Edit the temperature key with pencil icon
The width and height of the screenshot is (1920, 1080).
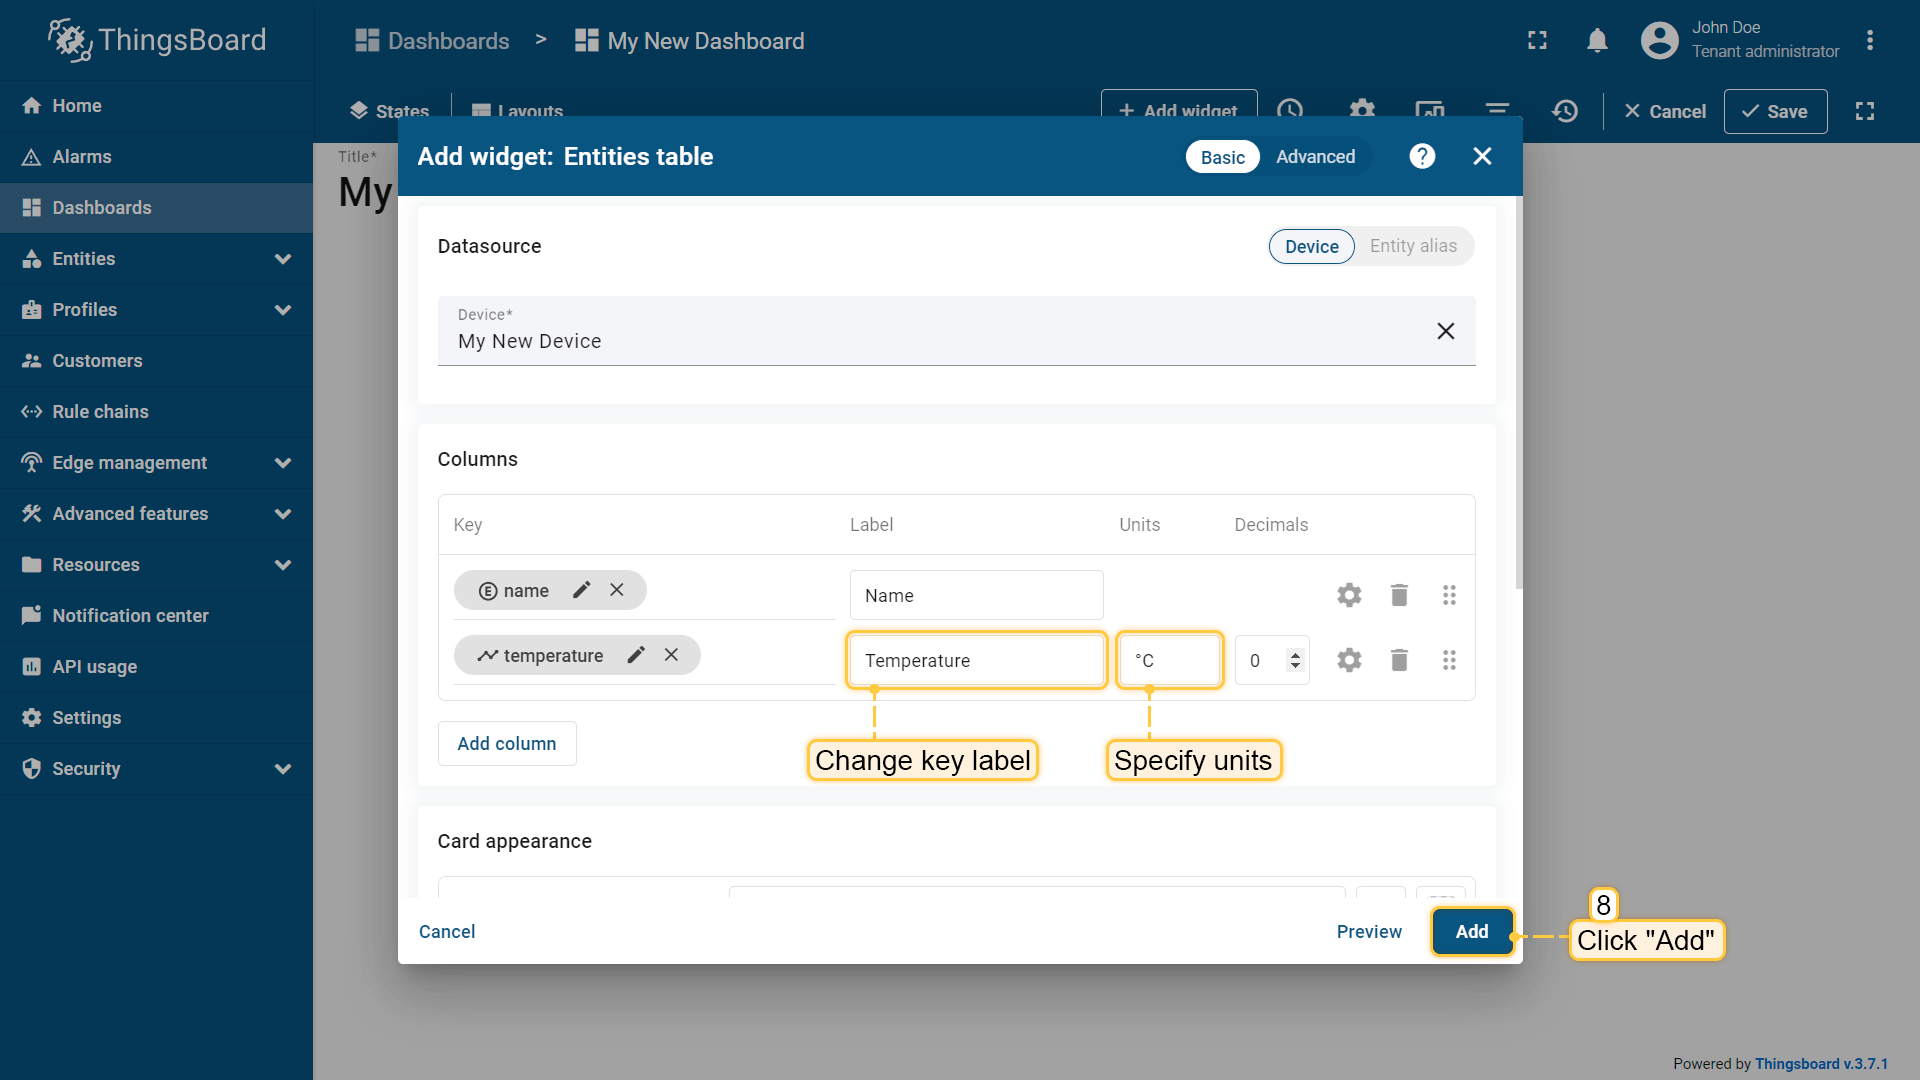(x=636, y=655)
